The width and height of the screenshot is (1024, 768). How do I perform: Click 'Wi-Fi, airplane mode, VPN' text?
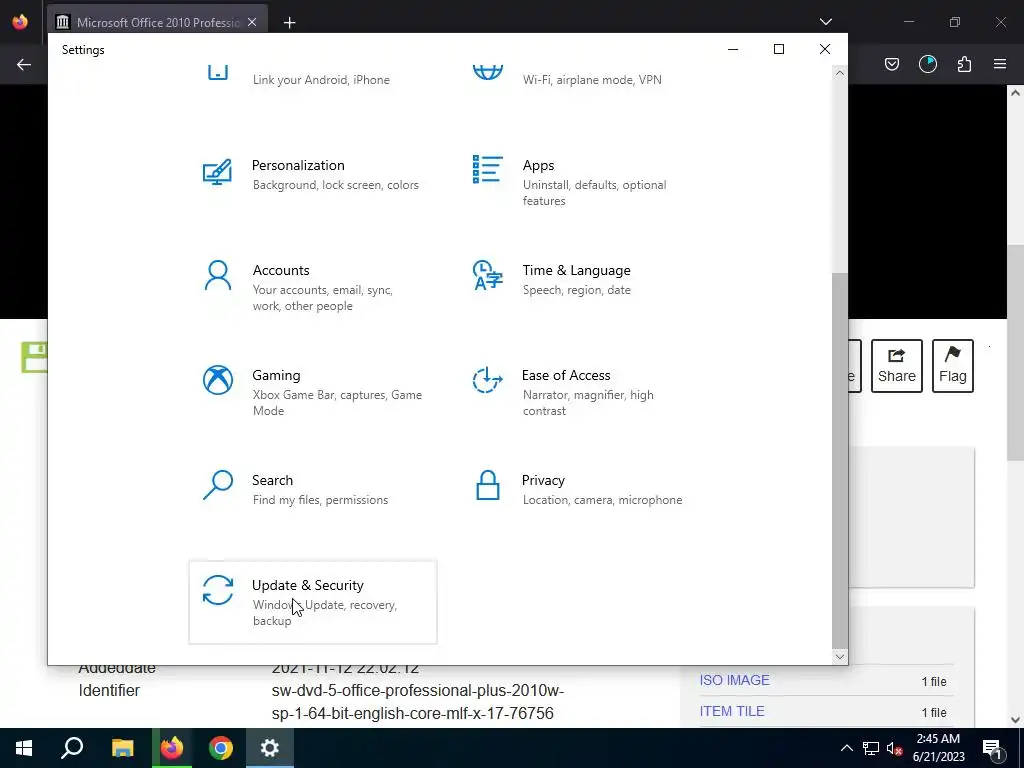pyautogui.click(x=592, y=80)
